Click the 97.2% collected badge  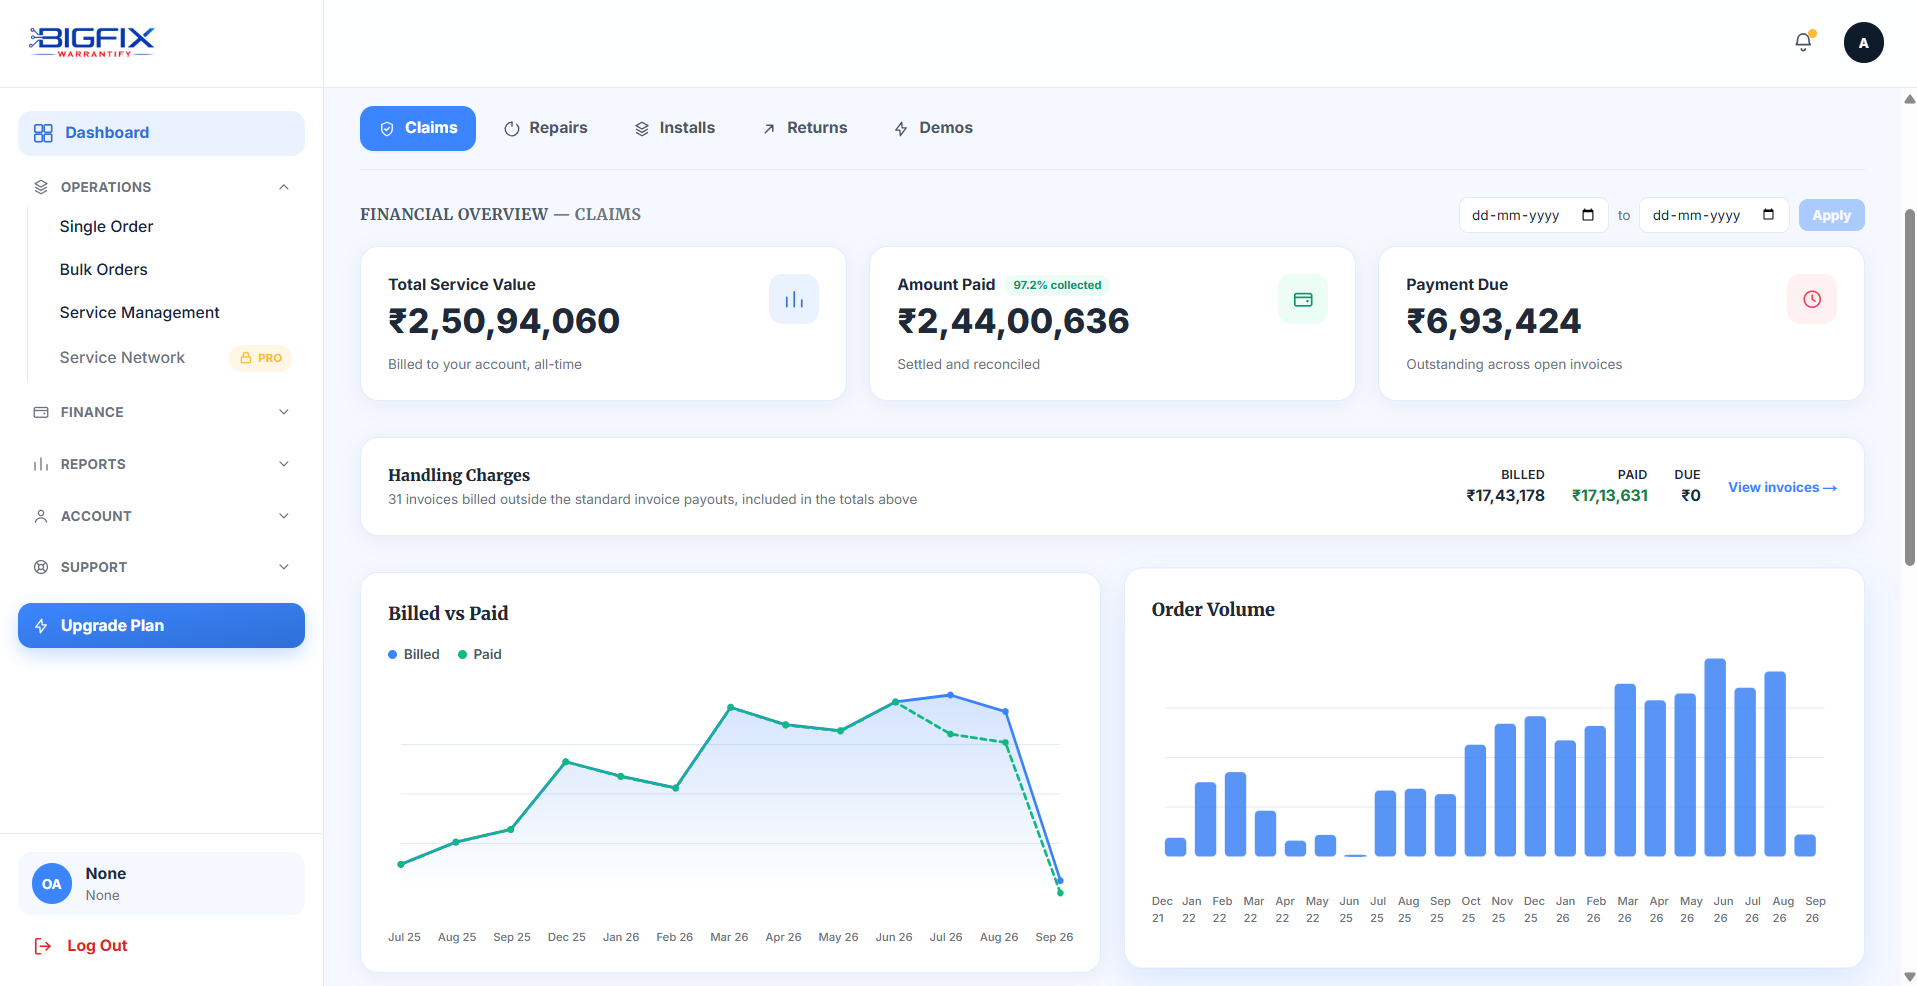point(1057,285)
